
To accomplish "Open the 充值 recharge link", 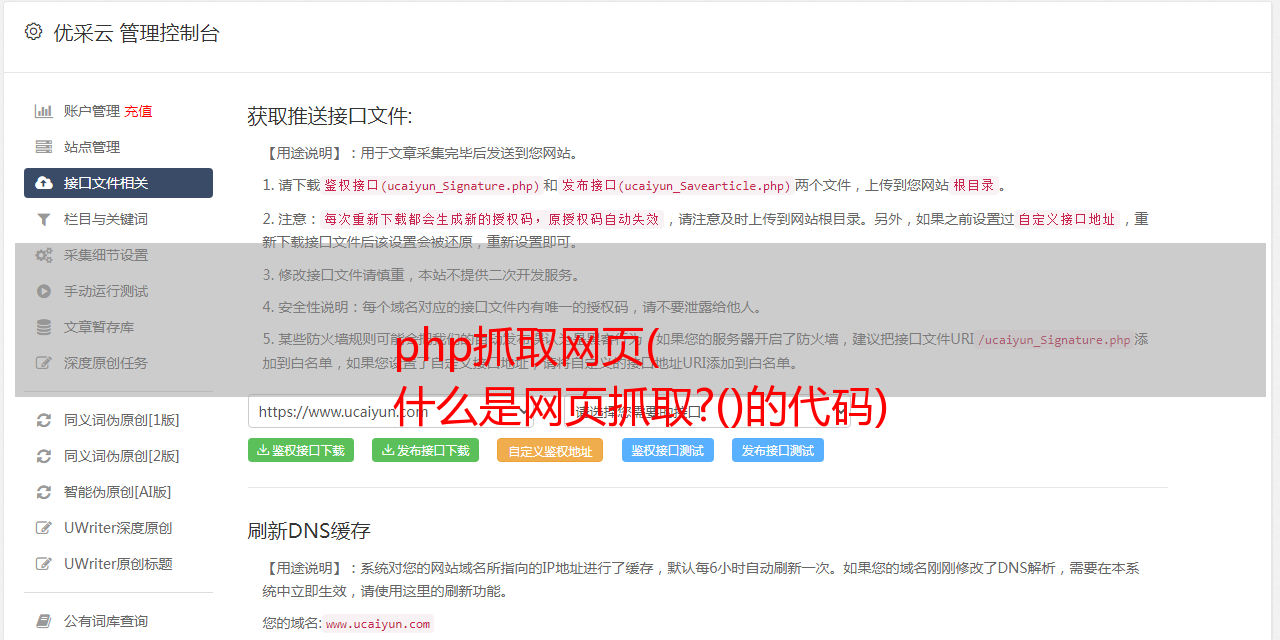I will [x=138, y=111].
